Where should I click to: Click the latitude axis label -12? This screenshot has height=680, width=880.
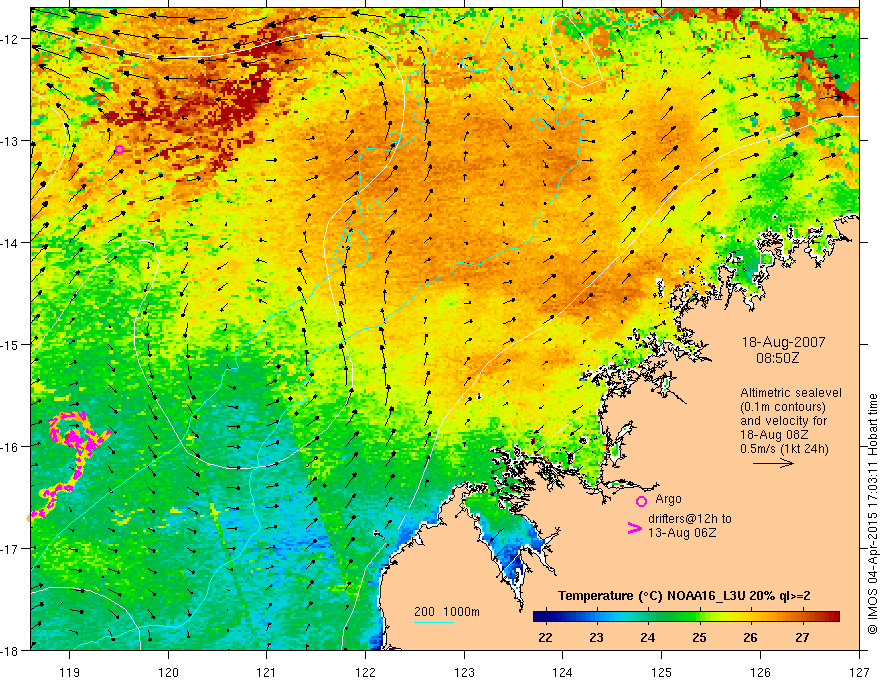11,39
